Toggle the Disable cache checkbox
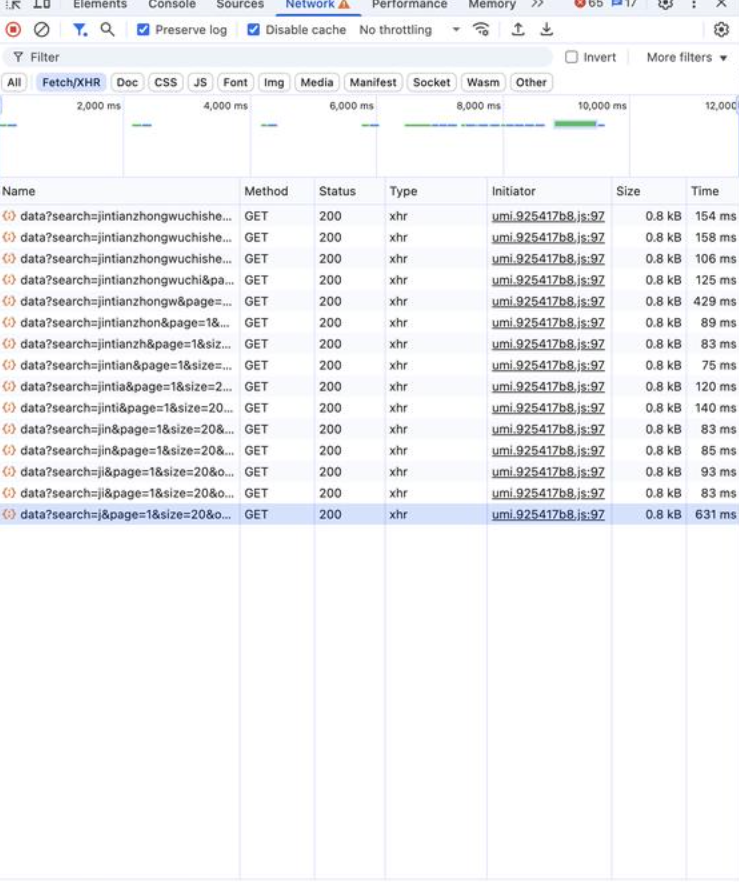The height and width of the screenshot is (882, 739). [x=254, y=30]
